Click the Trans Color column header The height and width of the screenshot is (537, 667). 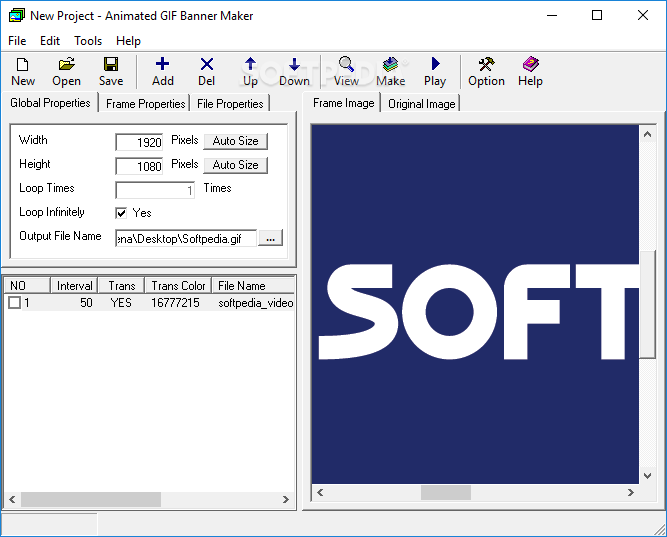(x=178, y=286)
